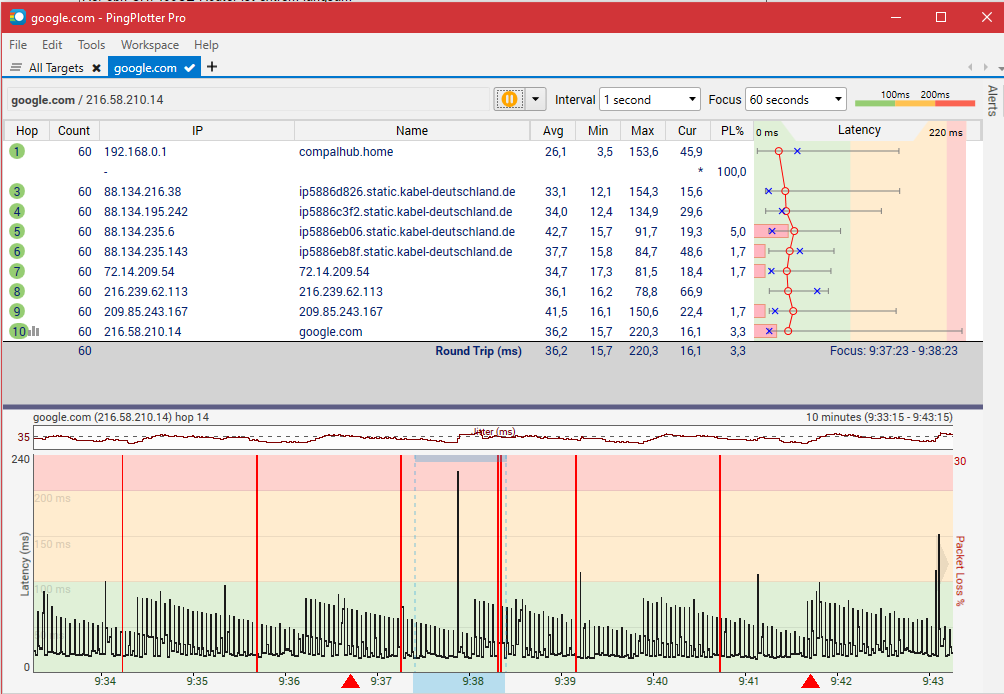
Task: Click IP address 88.134.235.6
Action: click(139, 232)
